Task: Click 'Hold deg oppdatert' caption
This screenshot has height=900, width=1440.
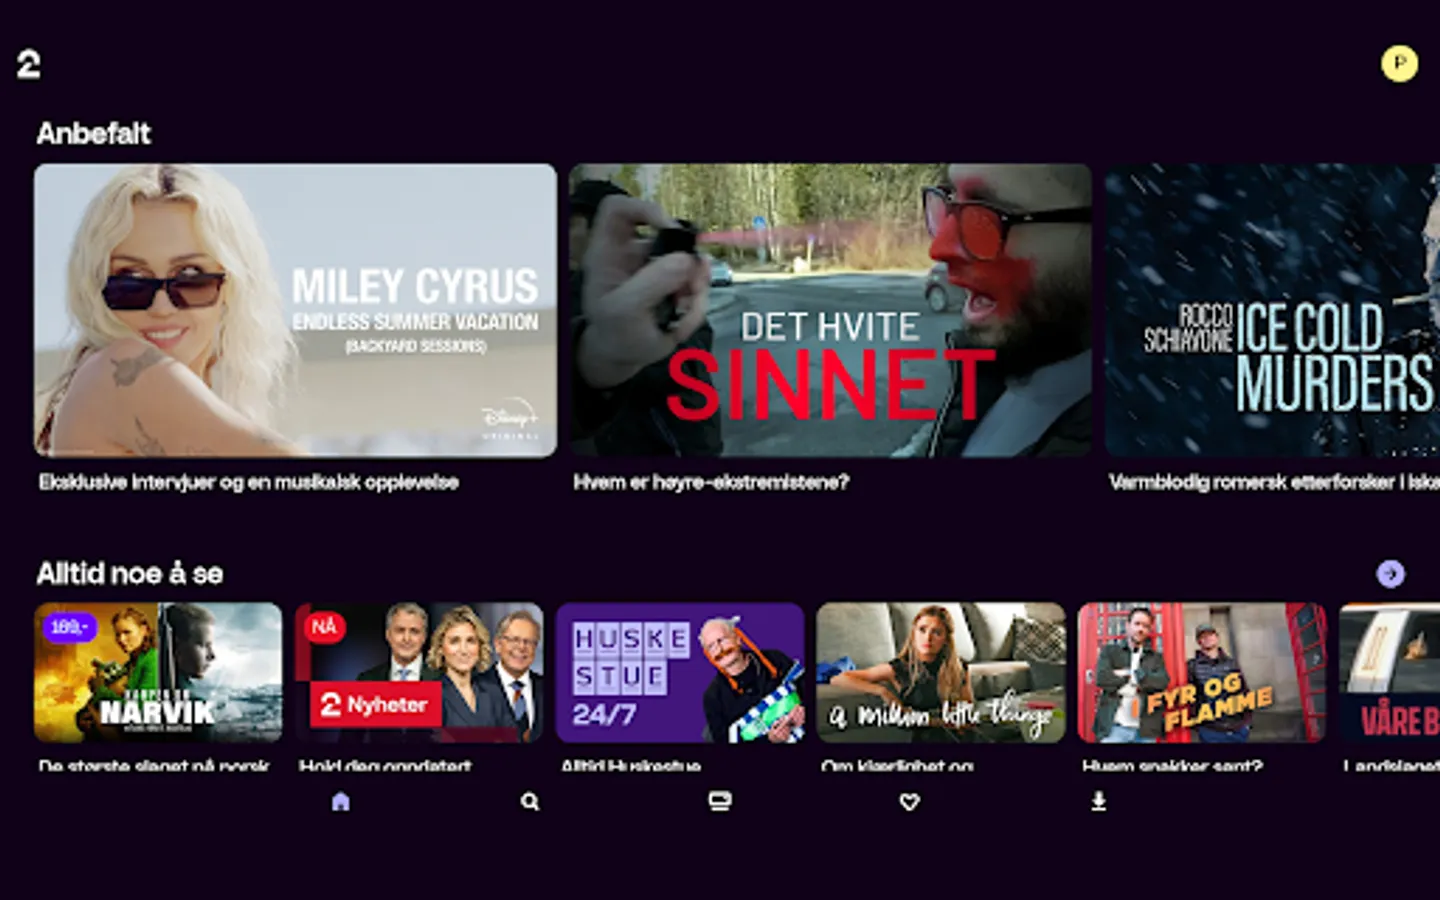Action: pos(385,766)
